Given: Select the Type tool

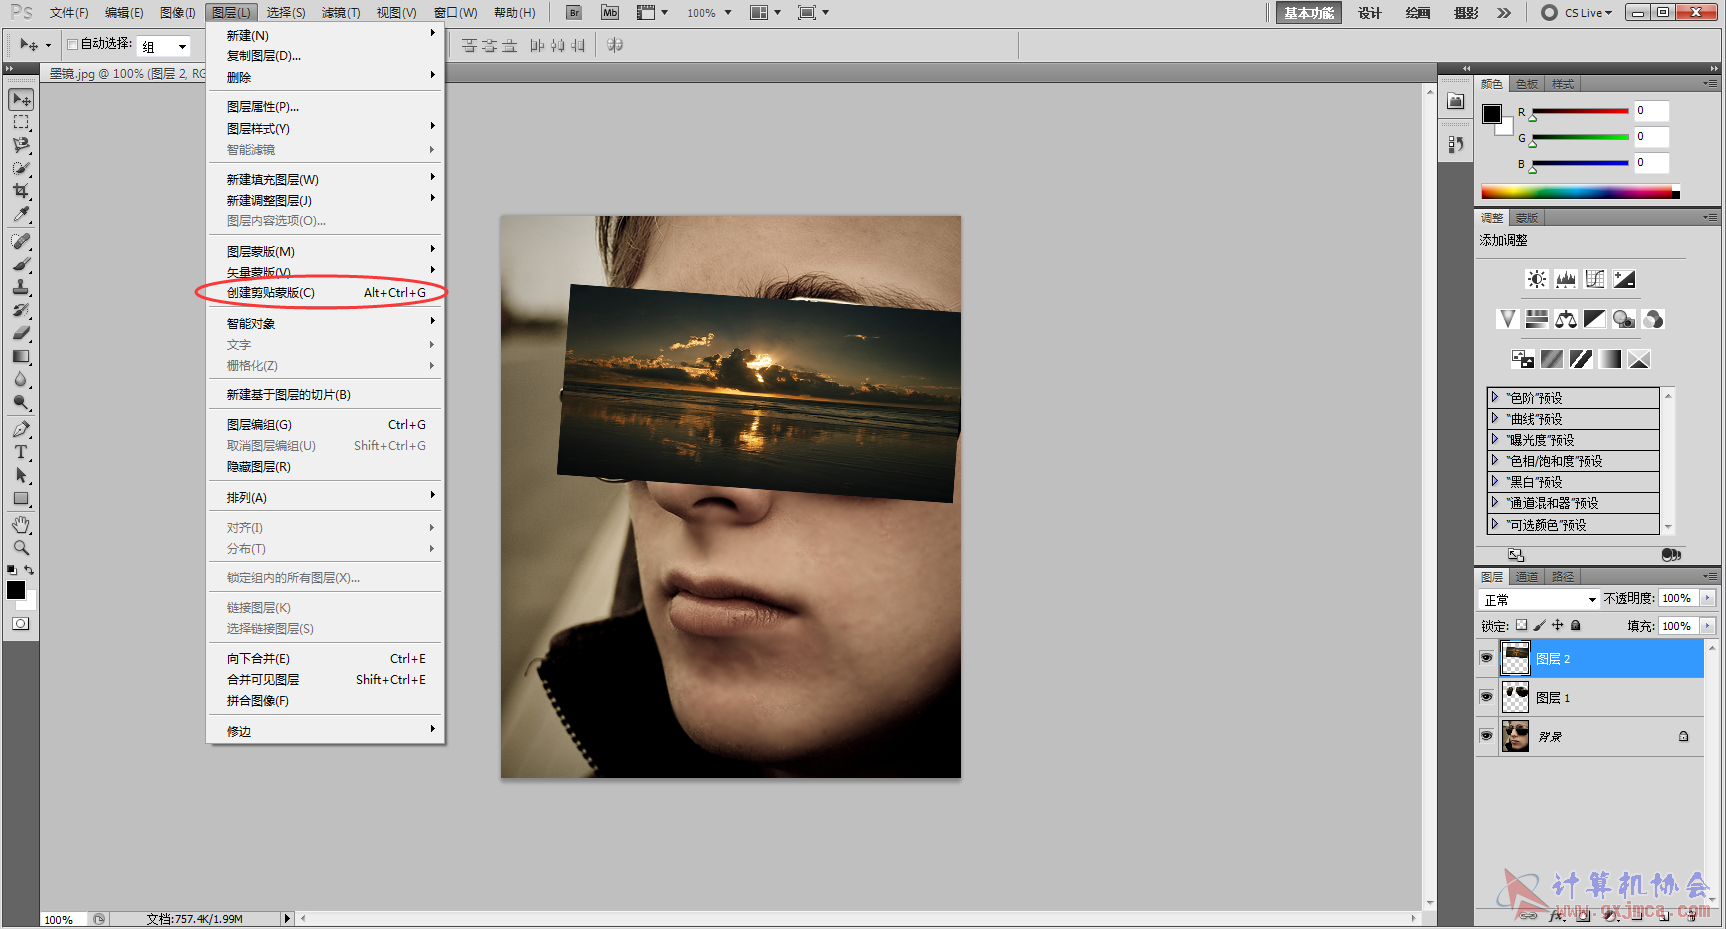Looking at the screenshot, I should click(x=21, y=452).
